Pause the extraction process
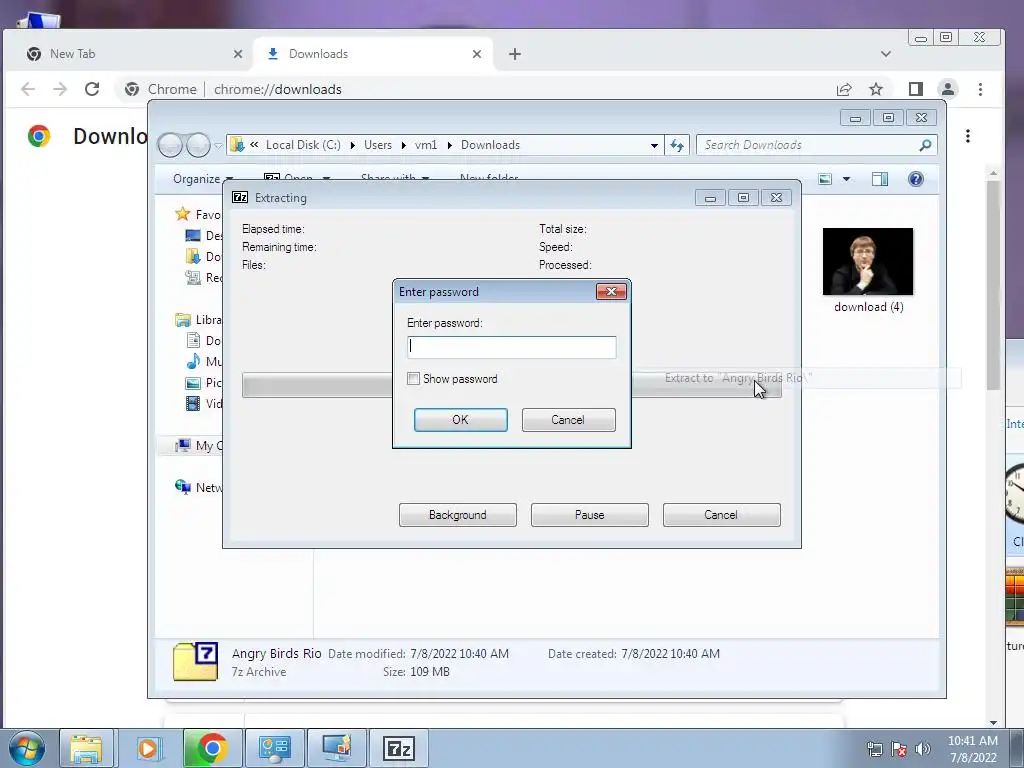This screenshot has width=1024, height=768. (590, 515)
